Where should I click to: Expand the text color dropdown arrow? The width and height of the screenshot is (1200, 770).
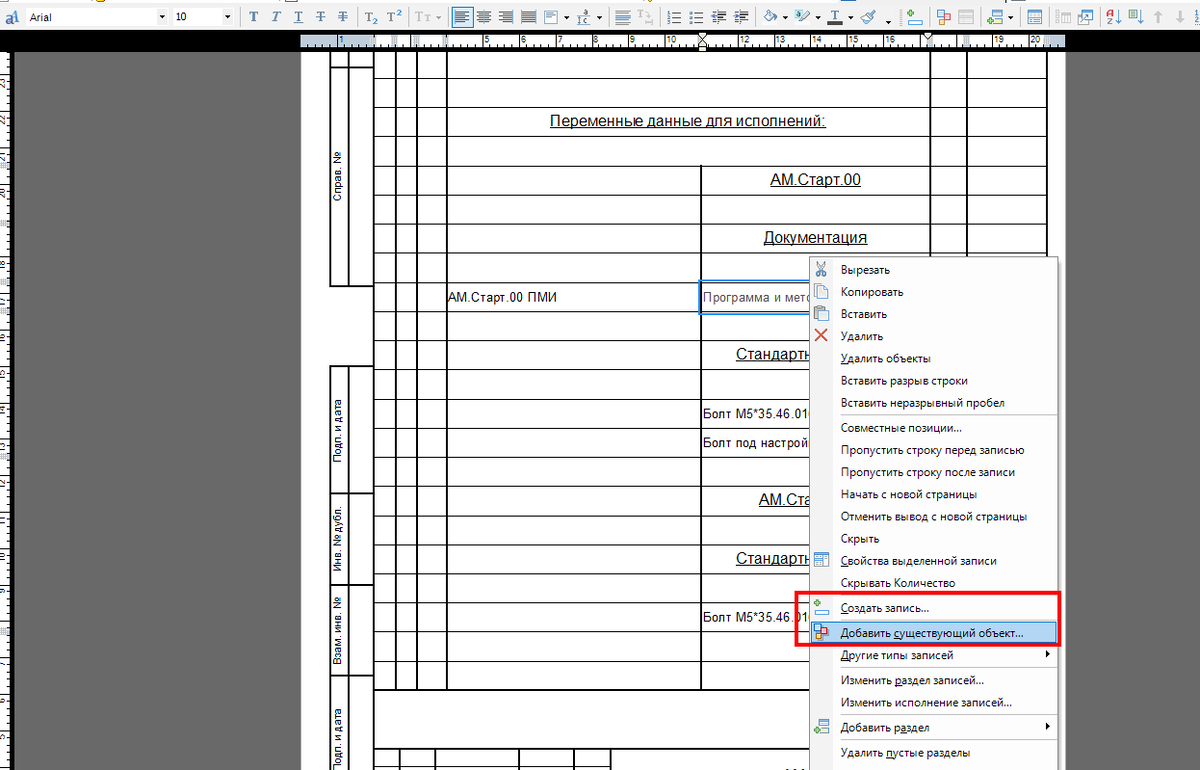850,17
